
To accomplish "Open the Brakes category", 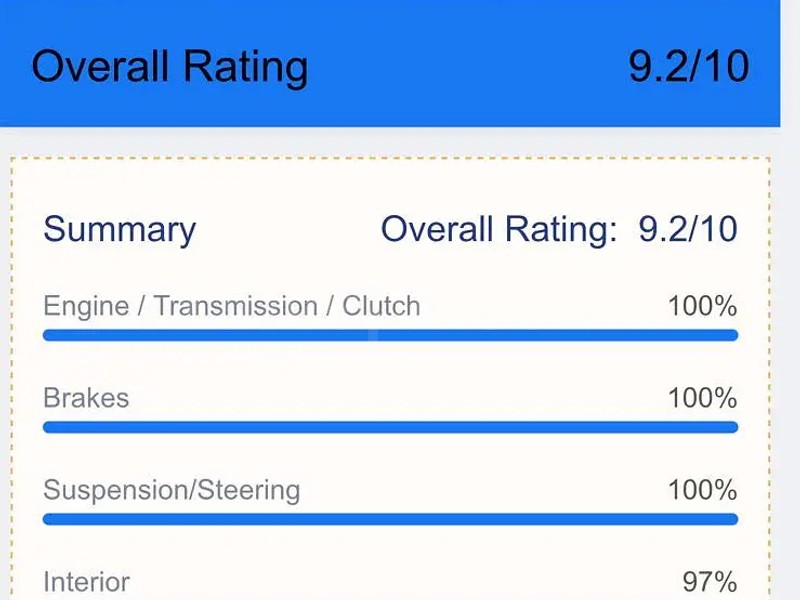I will click(x=86, y=398).
